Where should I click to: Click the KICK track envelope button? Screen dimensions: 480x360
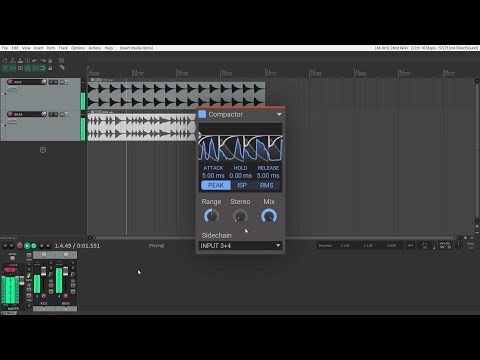pos(12,89)
